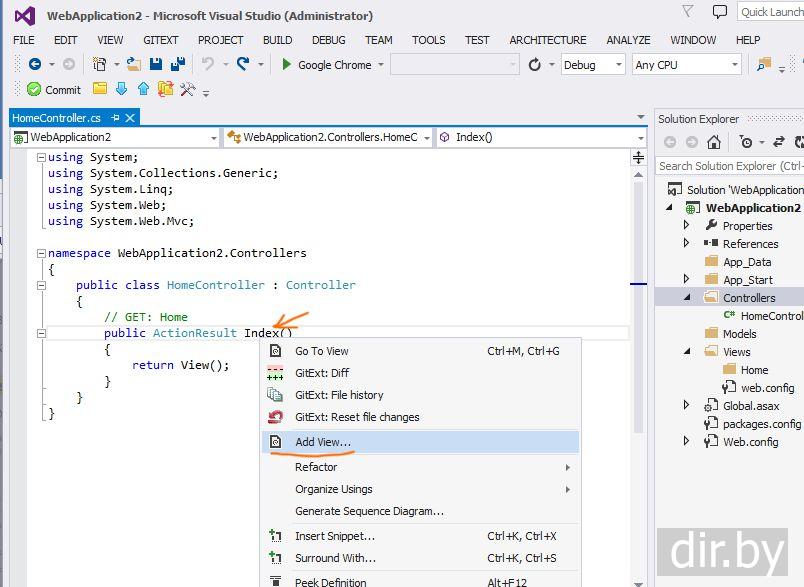Click the Redo arrow icon
Image resolution: width=804 pixels, height=587 pixels.
tap(242, 64)
